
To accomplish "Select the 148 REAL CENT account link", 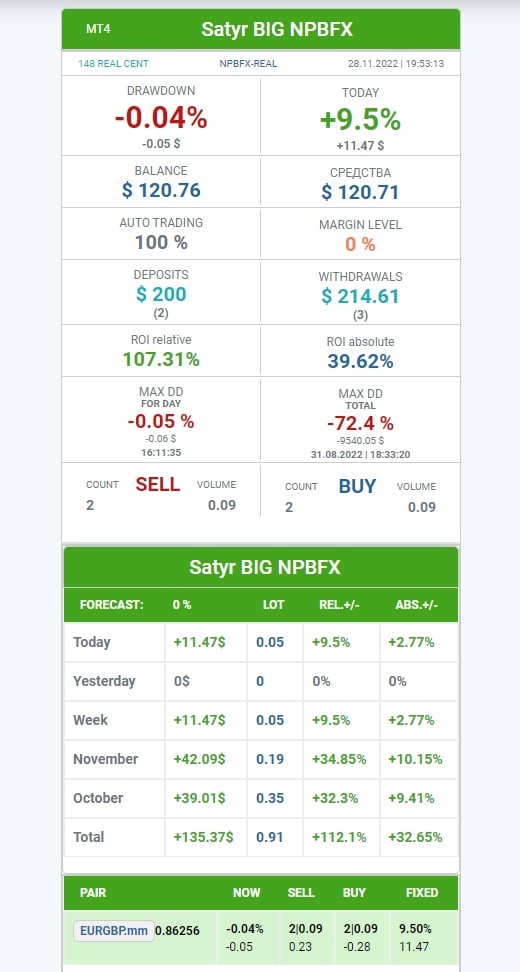I will click(x=113, y=63).
